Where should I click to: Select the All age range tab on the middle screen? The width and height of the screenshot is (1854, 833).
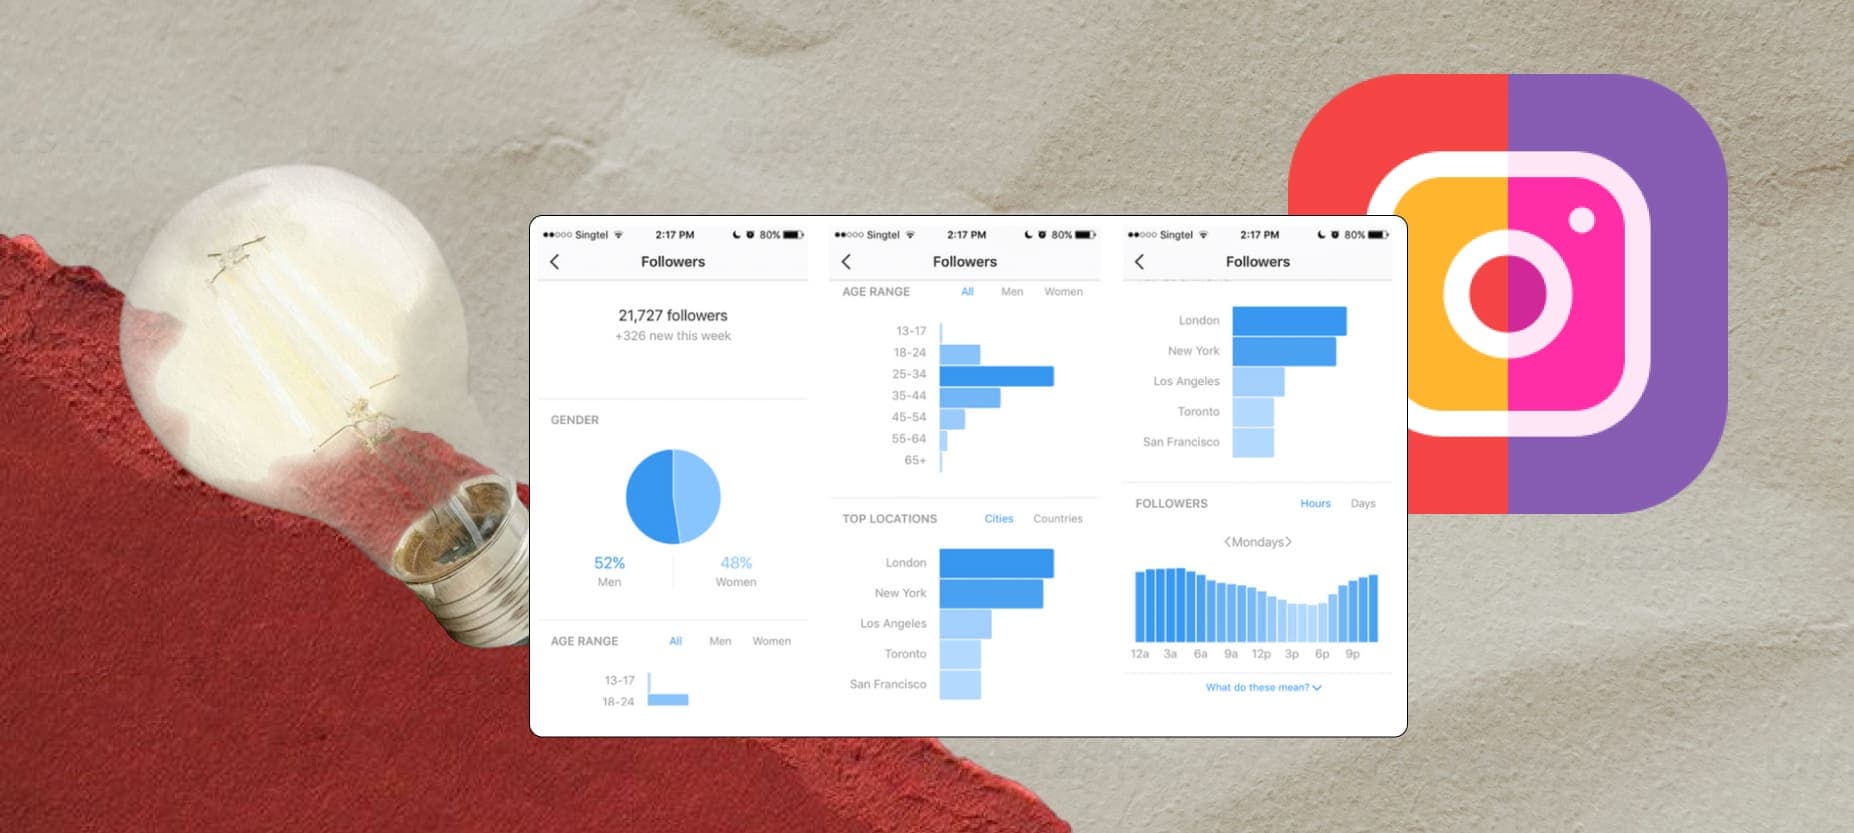pyautogui.click(x=967, y=292)
